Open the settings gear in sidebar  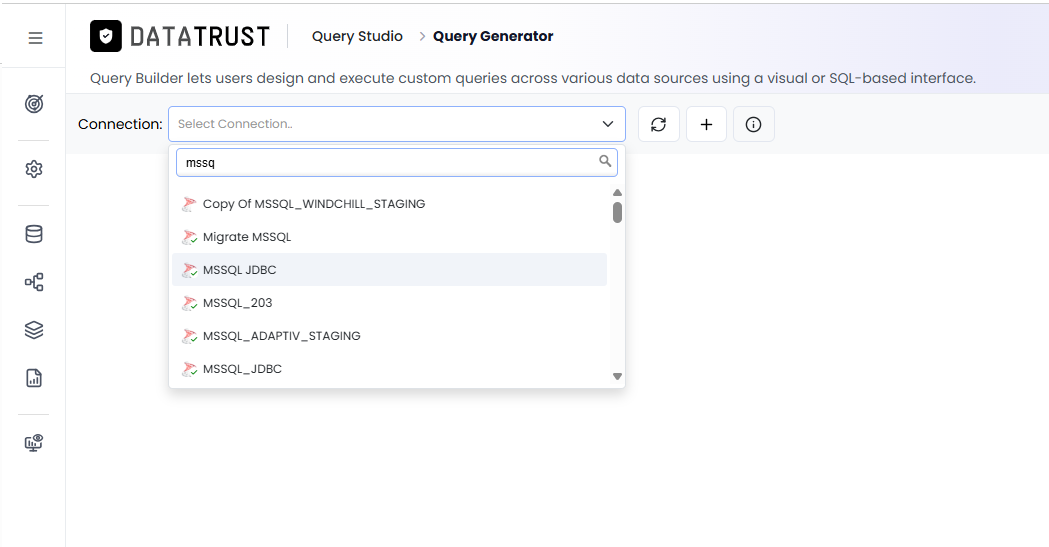(34, 169)
